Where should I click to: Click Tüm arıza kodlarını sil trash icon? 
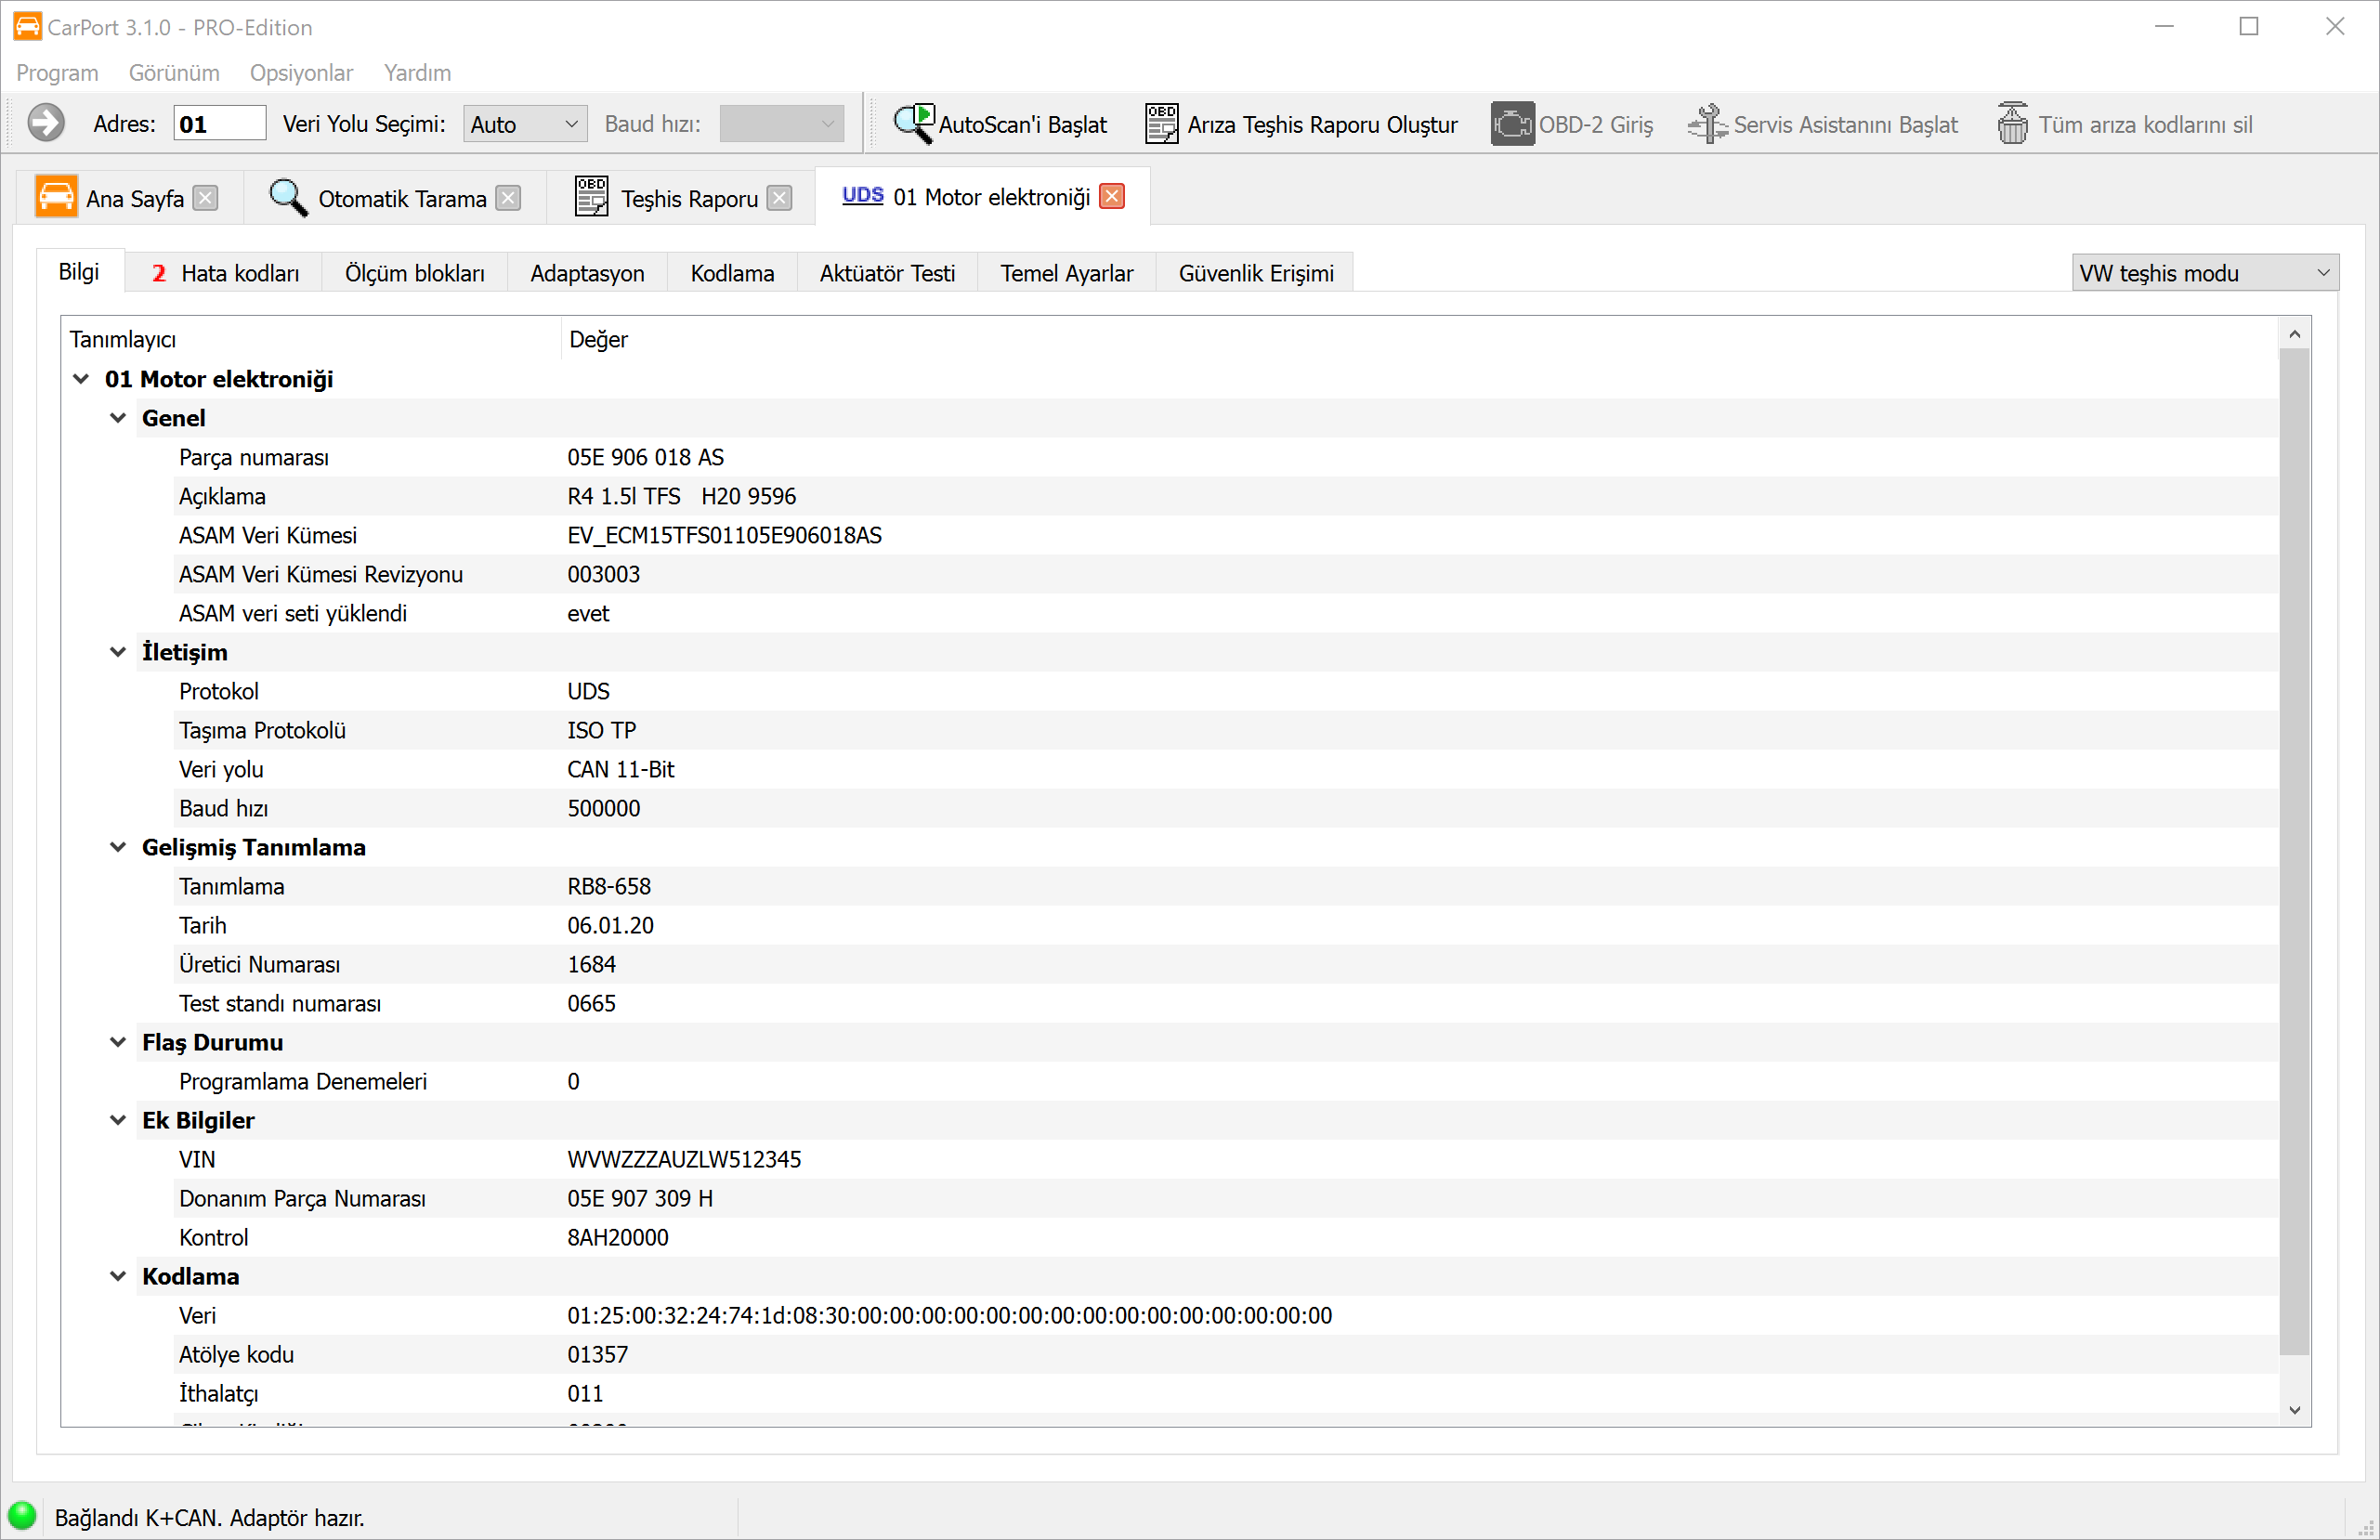pos(2012,124)
